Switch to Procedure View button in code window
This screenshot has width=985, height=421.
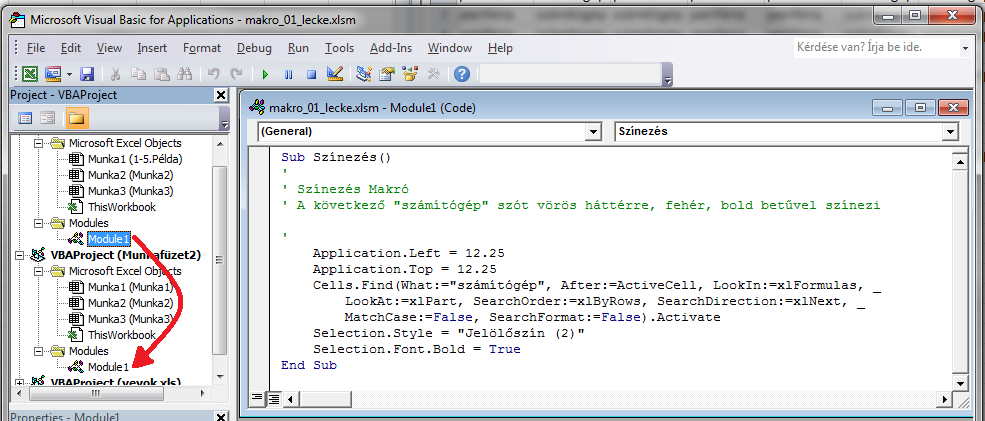point(256,398)
